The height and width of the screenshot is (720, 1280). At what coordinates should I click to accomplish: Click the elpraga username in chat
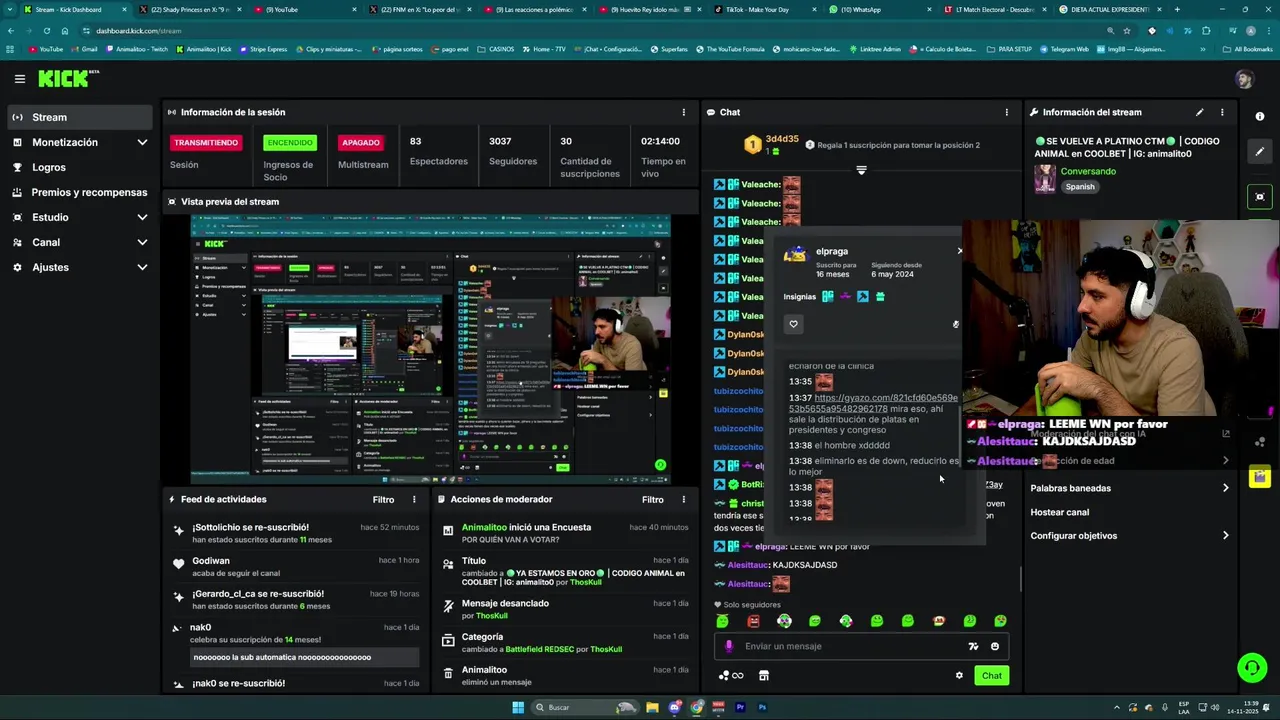point(770,547)
